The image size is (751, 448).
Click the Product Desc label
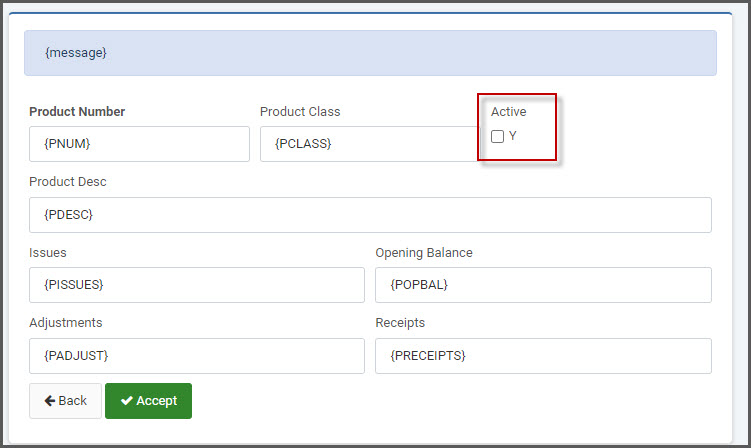(68, 182)
